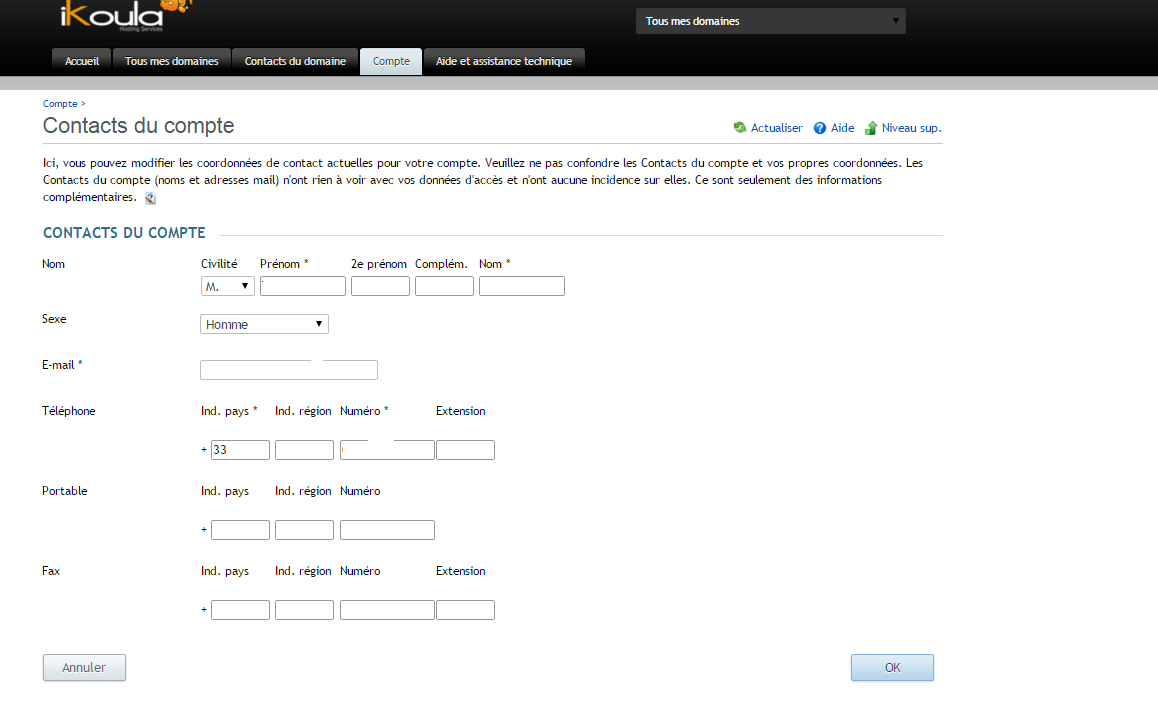Open the Tous mes domaines dropdown
The height and width of the screenshot is (708, 1158).
(770, 21)
